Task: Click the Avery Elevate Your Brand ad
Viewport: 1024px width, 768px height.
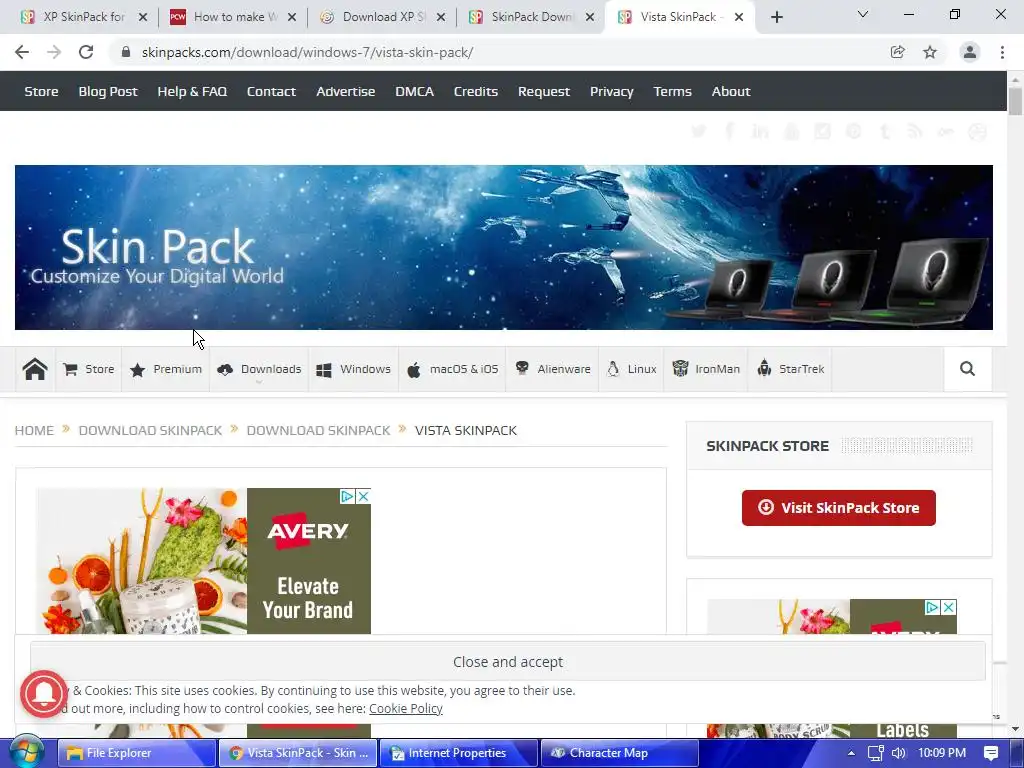Action: click(204, 561)
